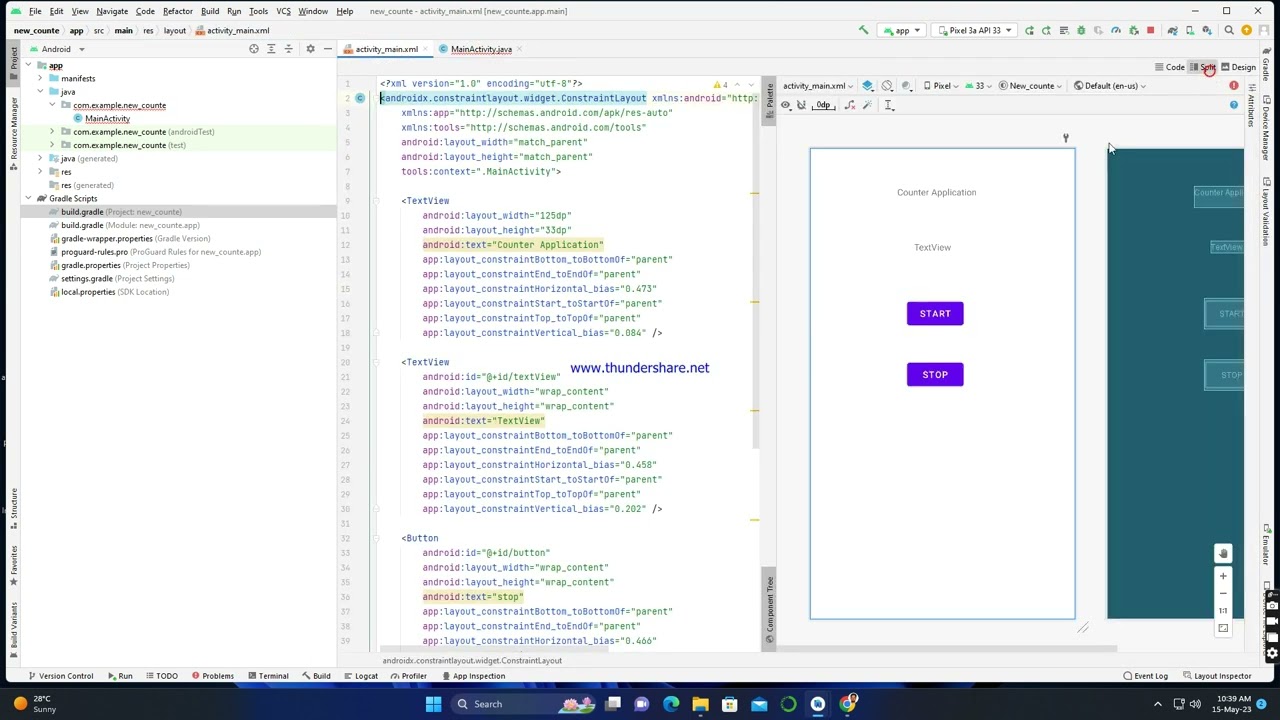Click the zoom to fit screen icon

click(1222, 628)
